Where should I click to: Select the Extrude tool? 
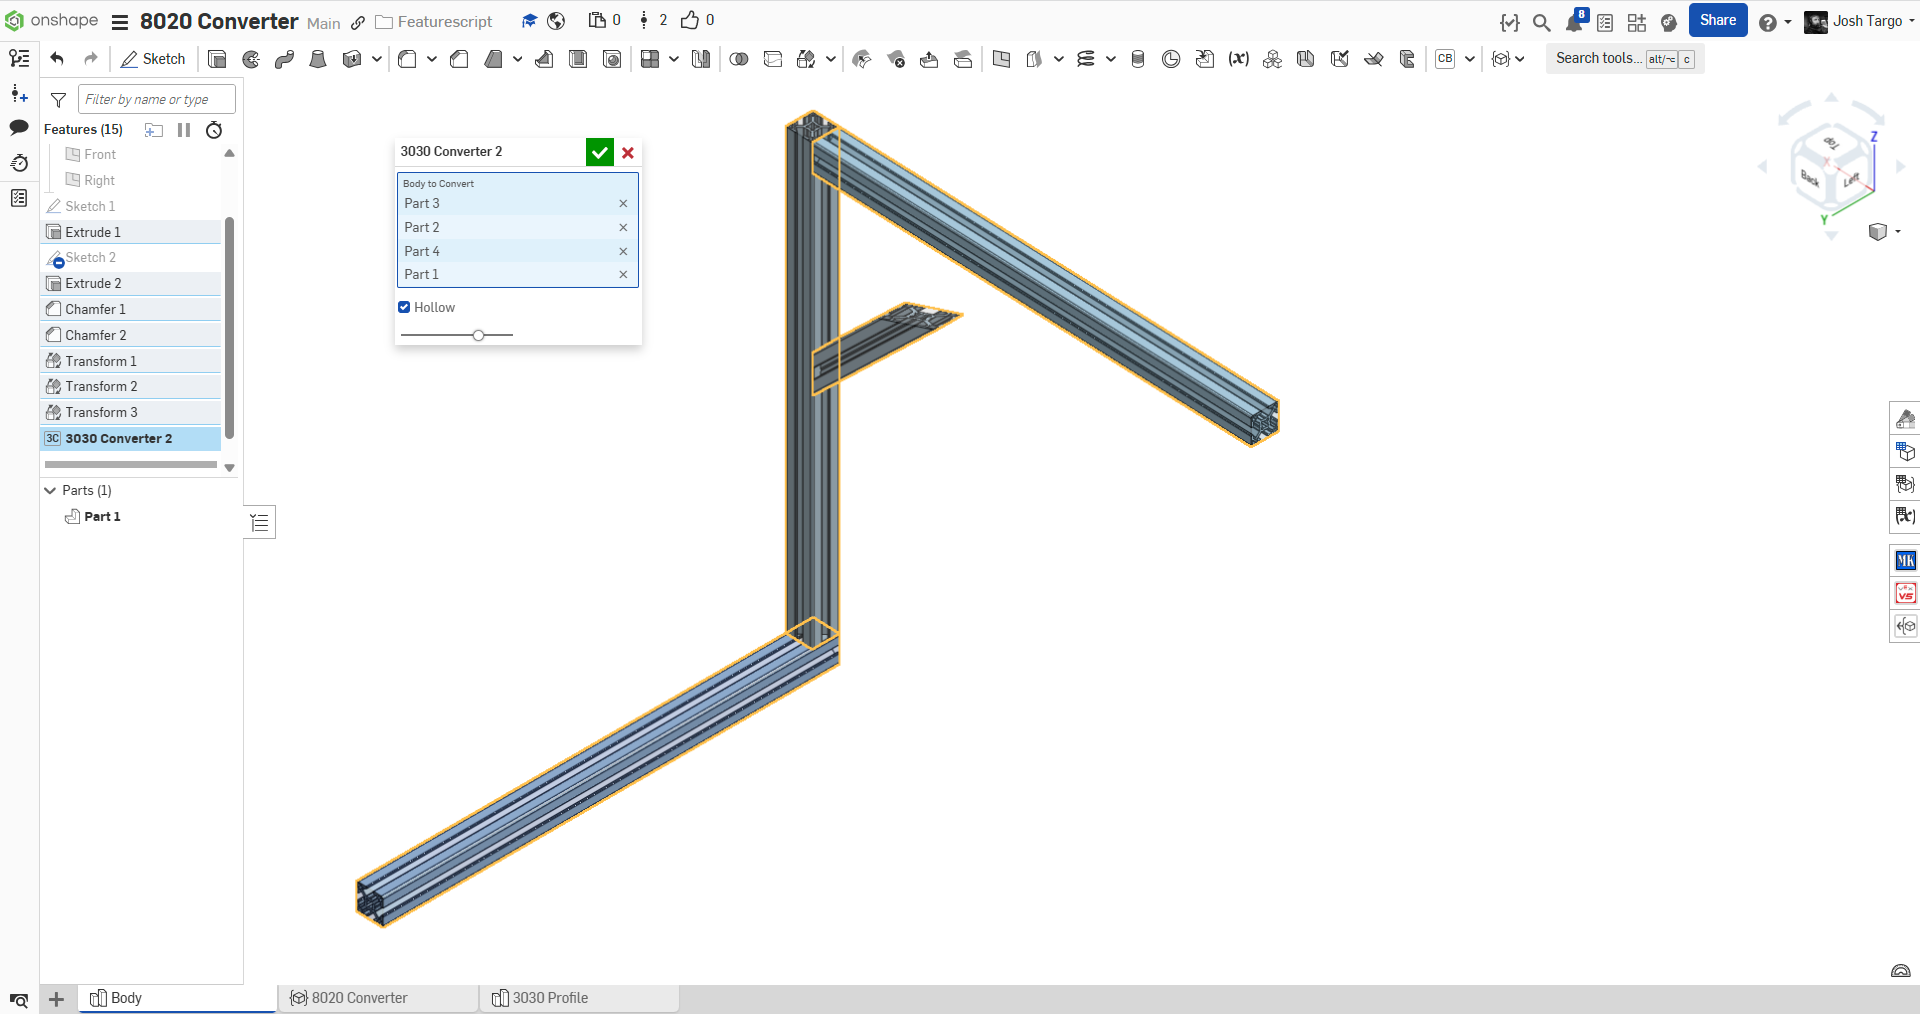coord(217,59)
